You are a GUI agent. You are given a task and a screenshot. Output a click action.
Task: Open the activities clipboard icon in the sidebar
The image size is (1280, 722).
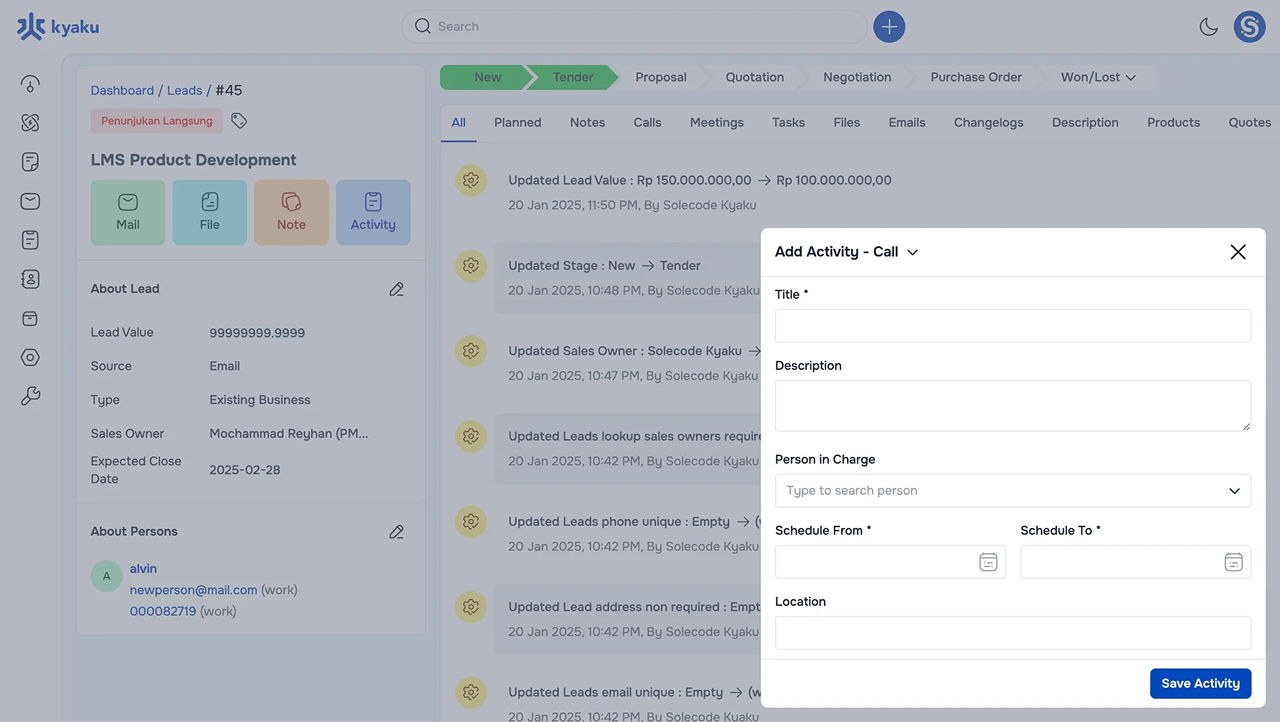coord(30,240)
